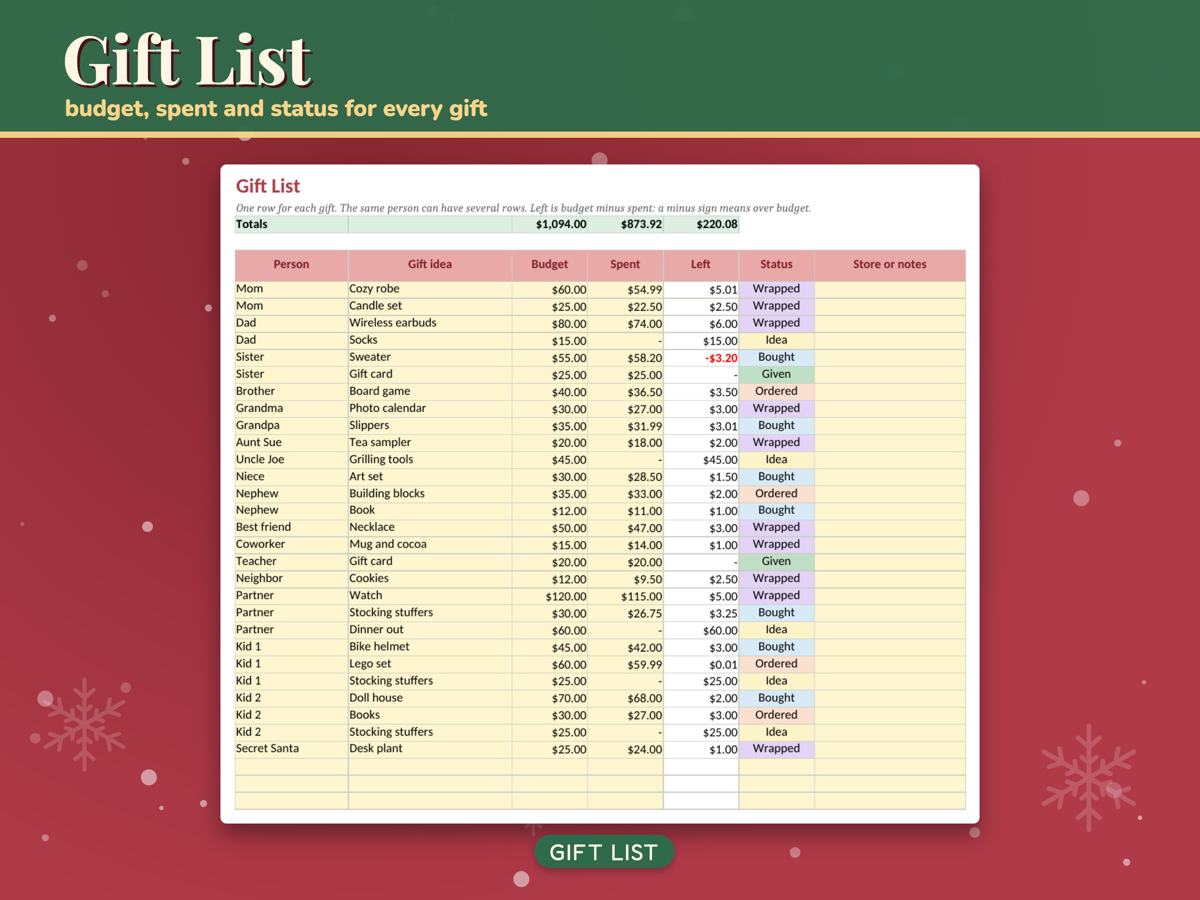Select the Watch gift cell

click(x=430, y=595)
